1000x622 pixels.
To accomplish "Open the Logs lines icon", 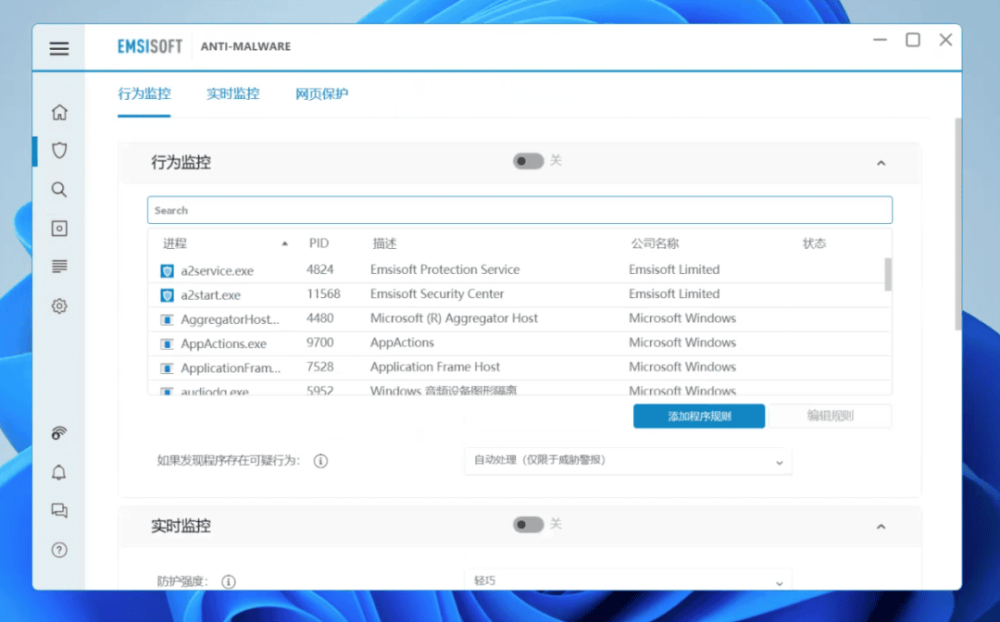I will pos(59,267).
